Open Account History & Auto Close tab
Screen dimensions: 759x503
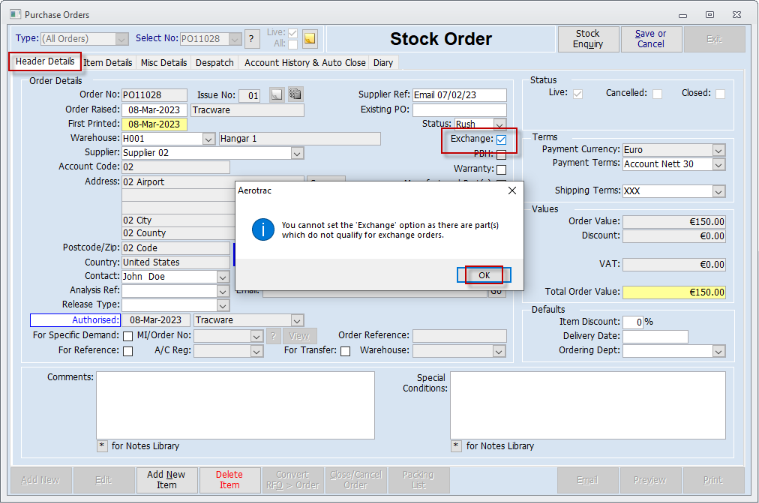304,62
